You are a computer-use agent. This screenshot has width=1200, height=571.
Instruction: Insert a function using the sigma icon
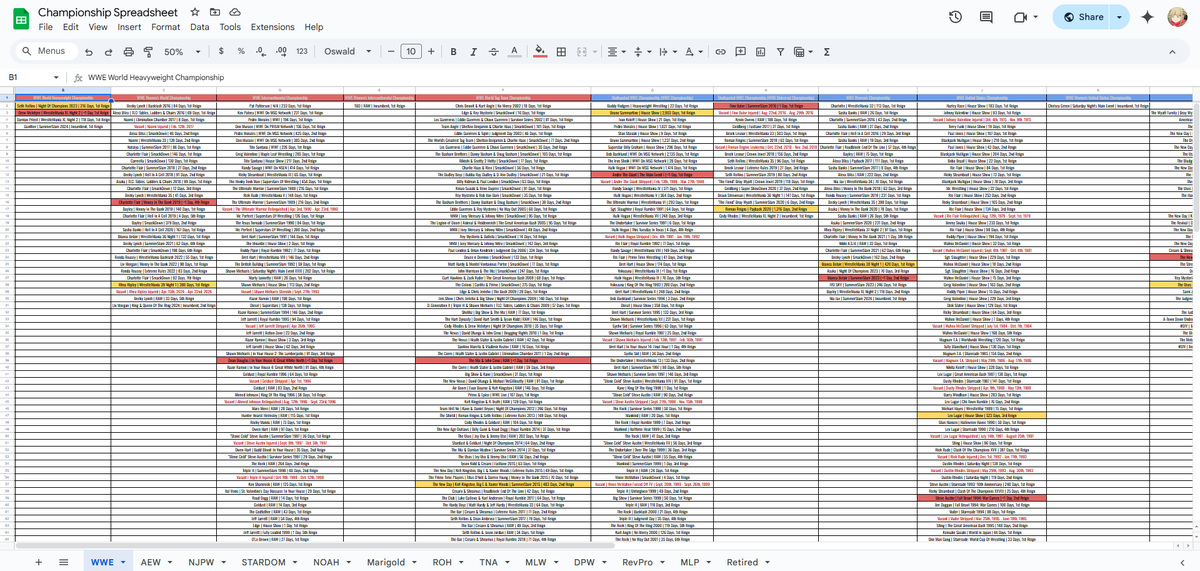pyautogui.click(x=827, y=52)
